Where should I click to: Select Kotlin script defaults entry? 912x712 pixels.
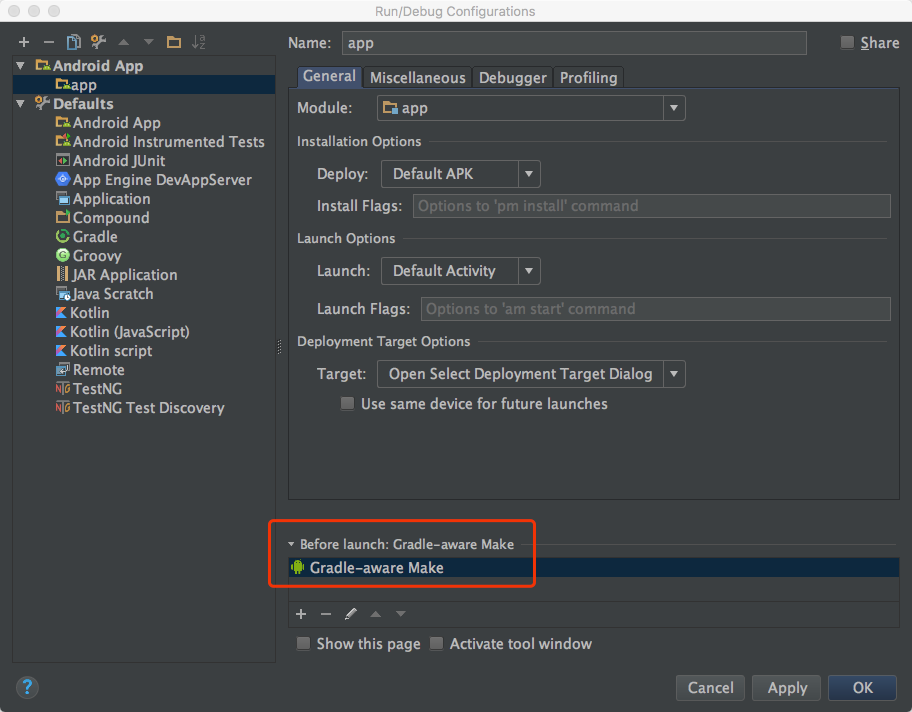[x=104, y=350]
